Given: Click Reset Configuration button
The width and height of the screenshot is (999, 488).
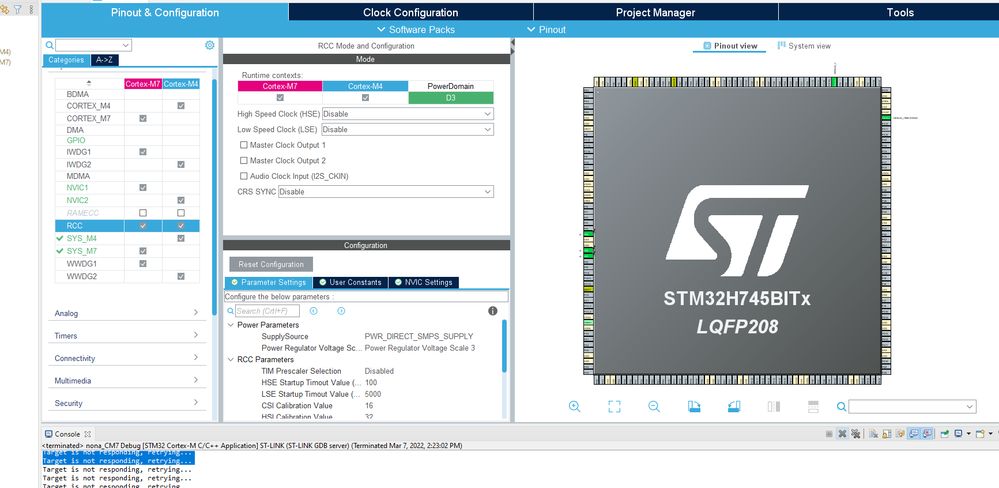Looking at the screenshot, I should click(x=271, y=264).
